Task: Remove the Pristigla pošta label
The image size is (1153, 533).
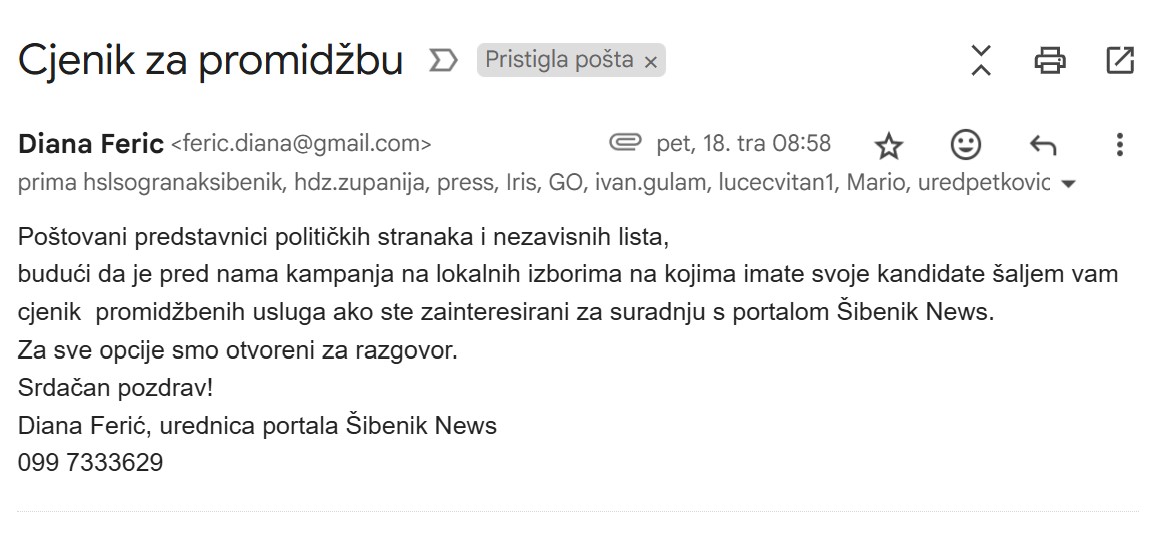Action: tap(650, 62)
